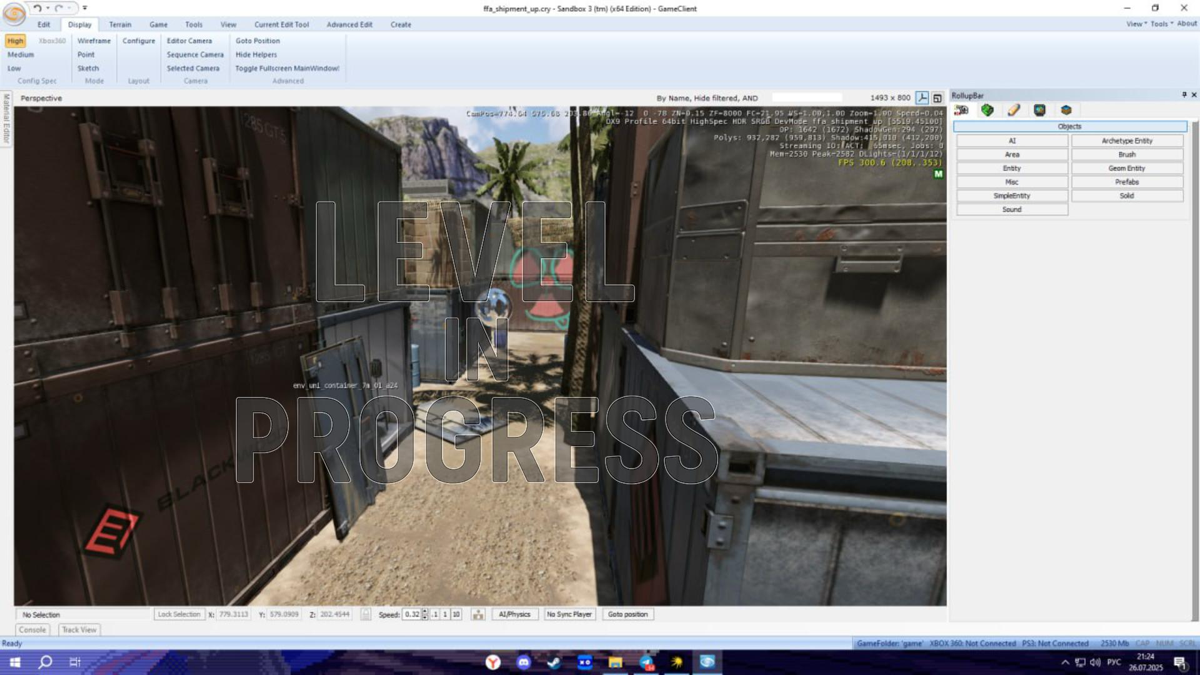
Task: Select the Objects rollup tab icon
Action: pyautogui.click(x=962, y=110)
